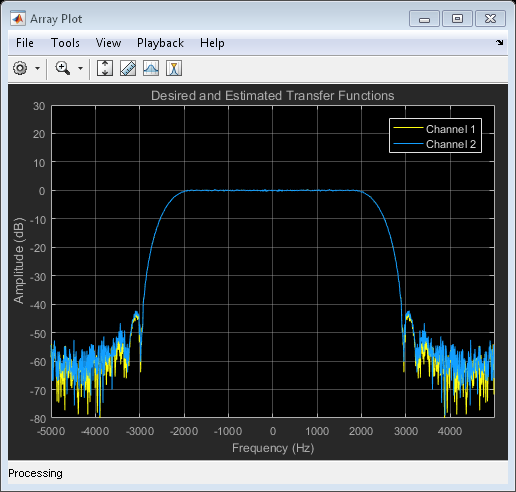Screen dimensions: 516x492
Task: Open the Playback menu
Action: [160, 43]
